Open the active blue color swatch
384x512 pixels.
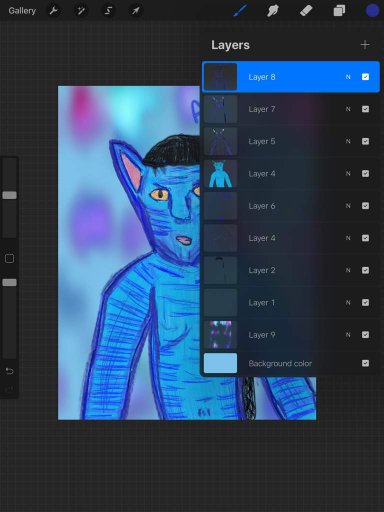tap(372, 11)
